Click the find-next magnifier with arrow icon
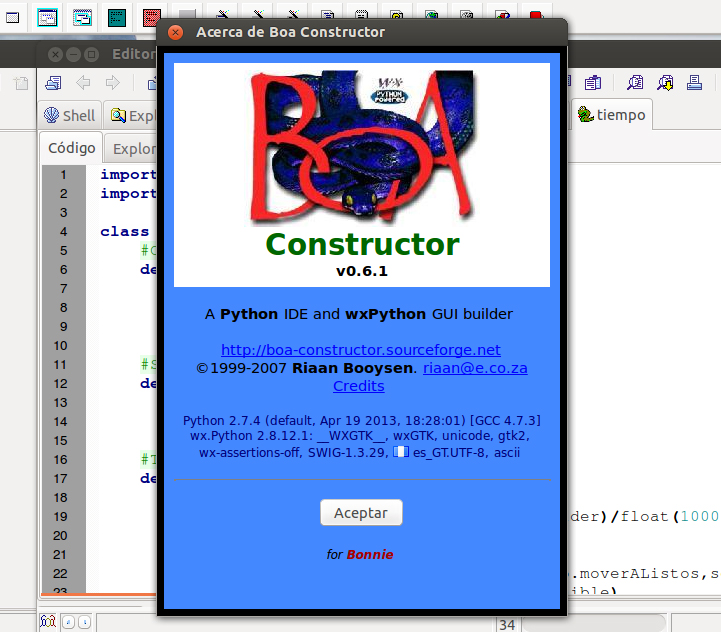Image resolution: width=721 pixels, height=632 pixels. coord(665,83)
